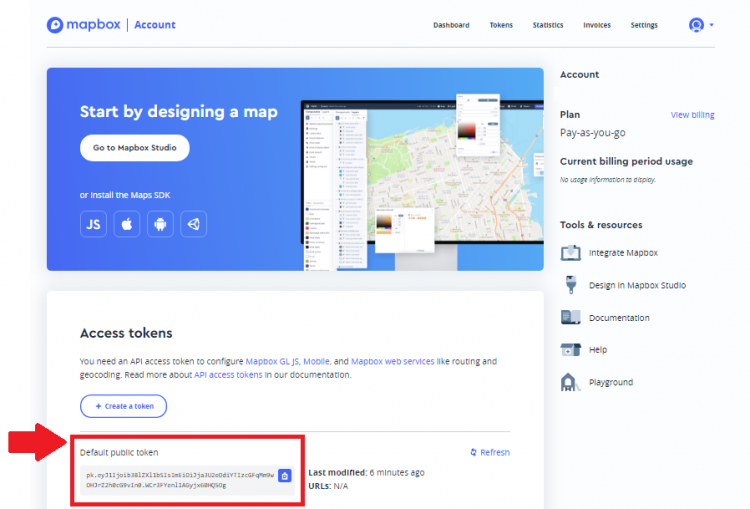Viewport: 750px width, 509px height.
Task: Click the Refresh token icon
Action: pos(474,452)
